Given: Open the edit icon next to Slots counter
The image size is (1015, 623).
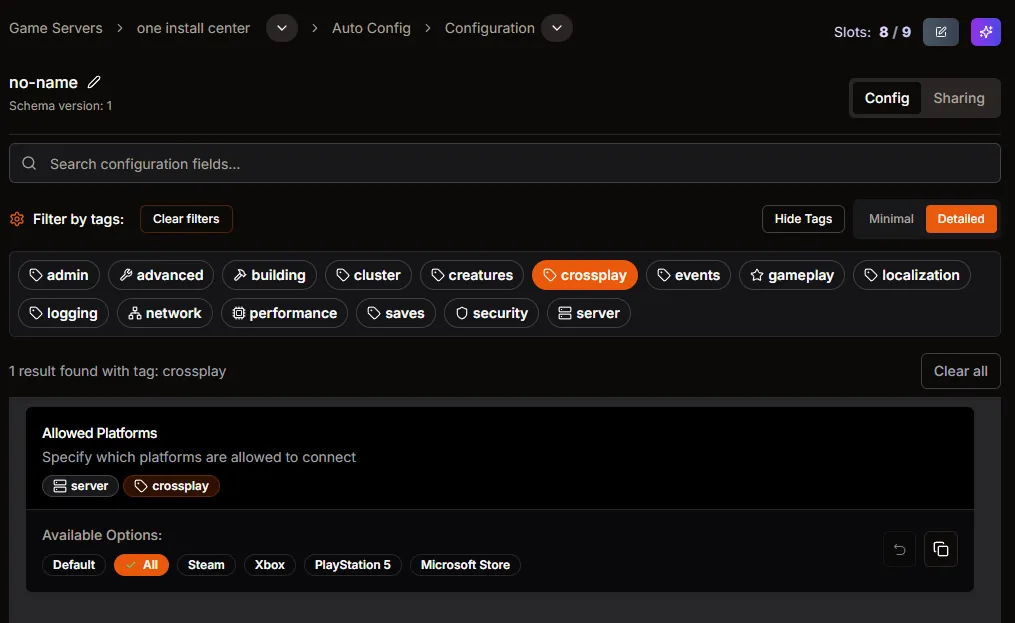Looking at the screenshot, I should coord(940,31).
